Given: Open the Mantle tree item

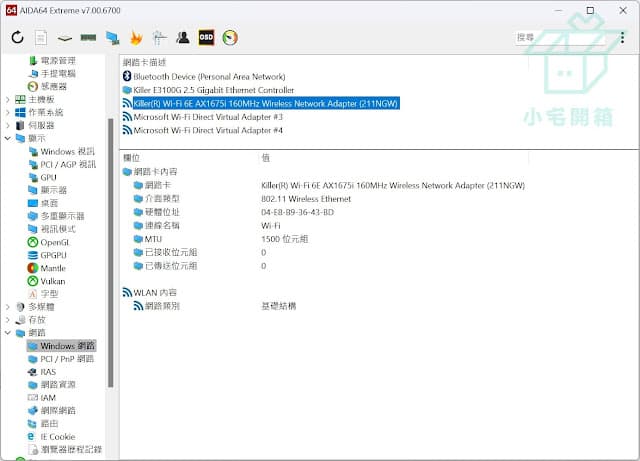Looking at the screenshot, I should [x=53, y=268].
